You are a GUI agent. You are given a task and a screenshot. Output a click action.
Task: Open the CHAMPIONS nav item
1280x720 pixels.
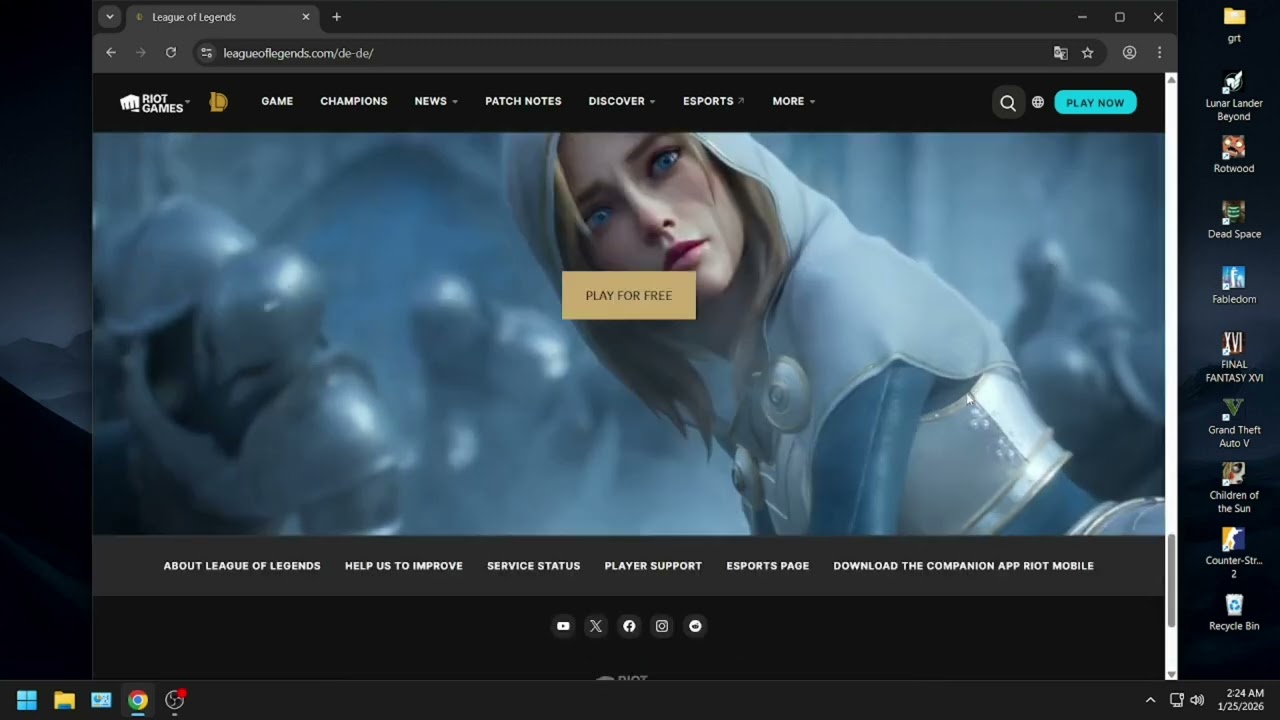click(x=354, y=101)
